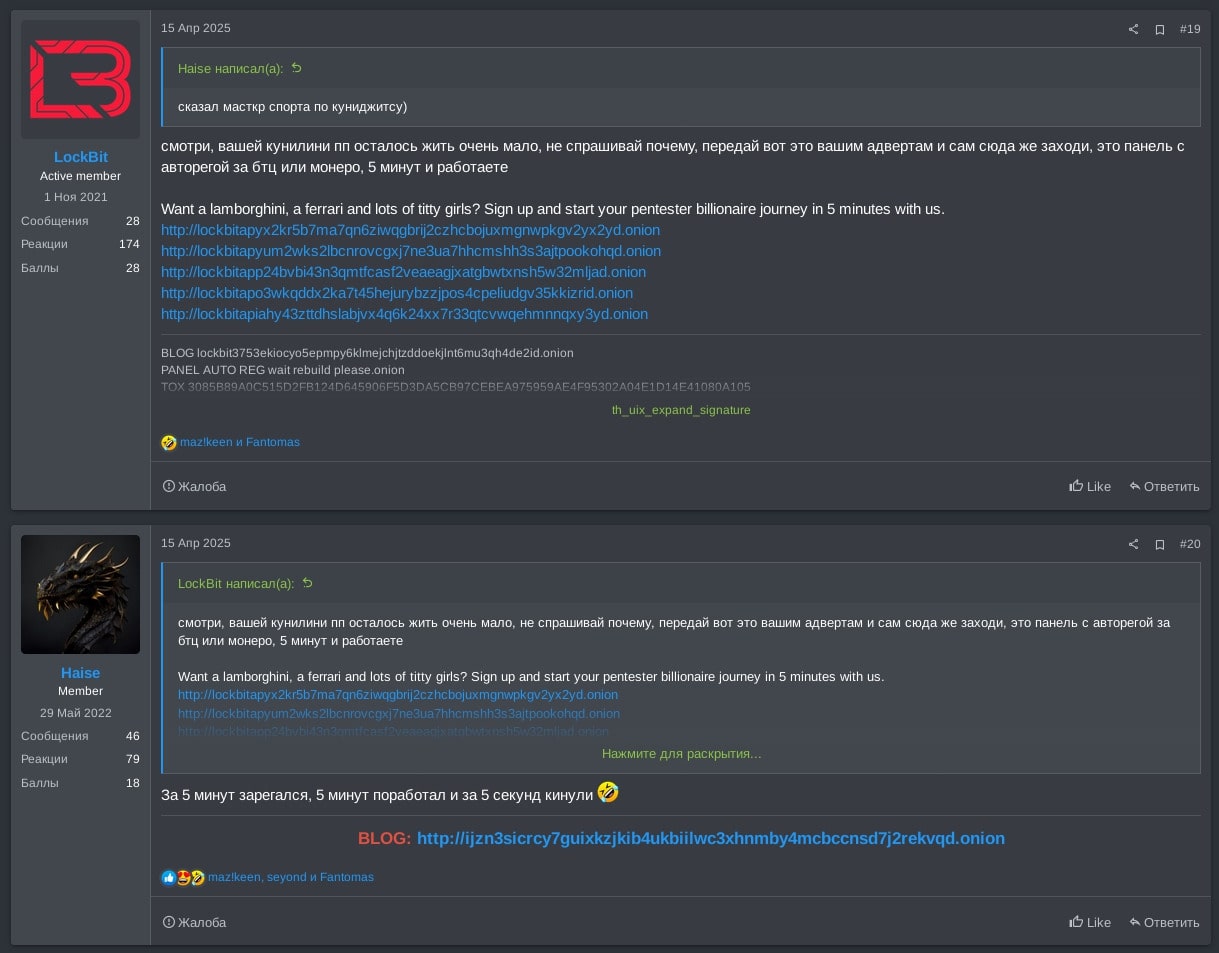This screenshot has width=1219, height=953.
Task: Click 'Ответить' reply on post #20
Action: point(1164,922)
